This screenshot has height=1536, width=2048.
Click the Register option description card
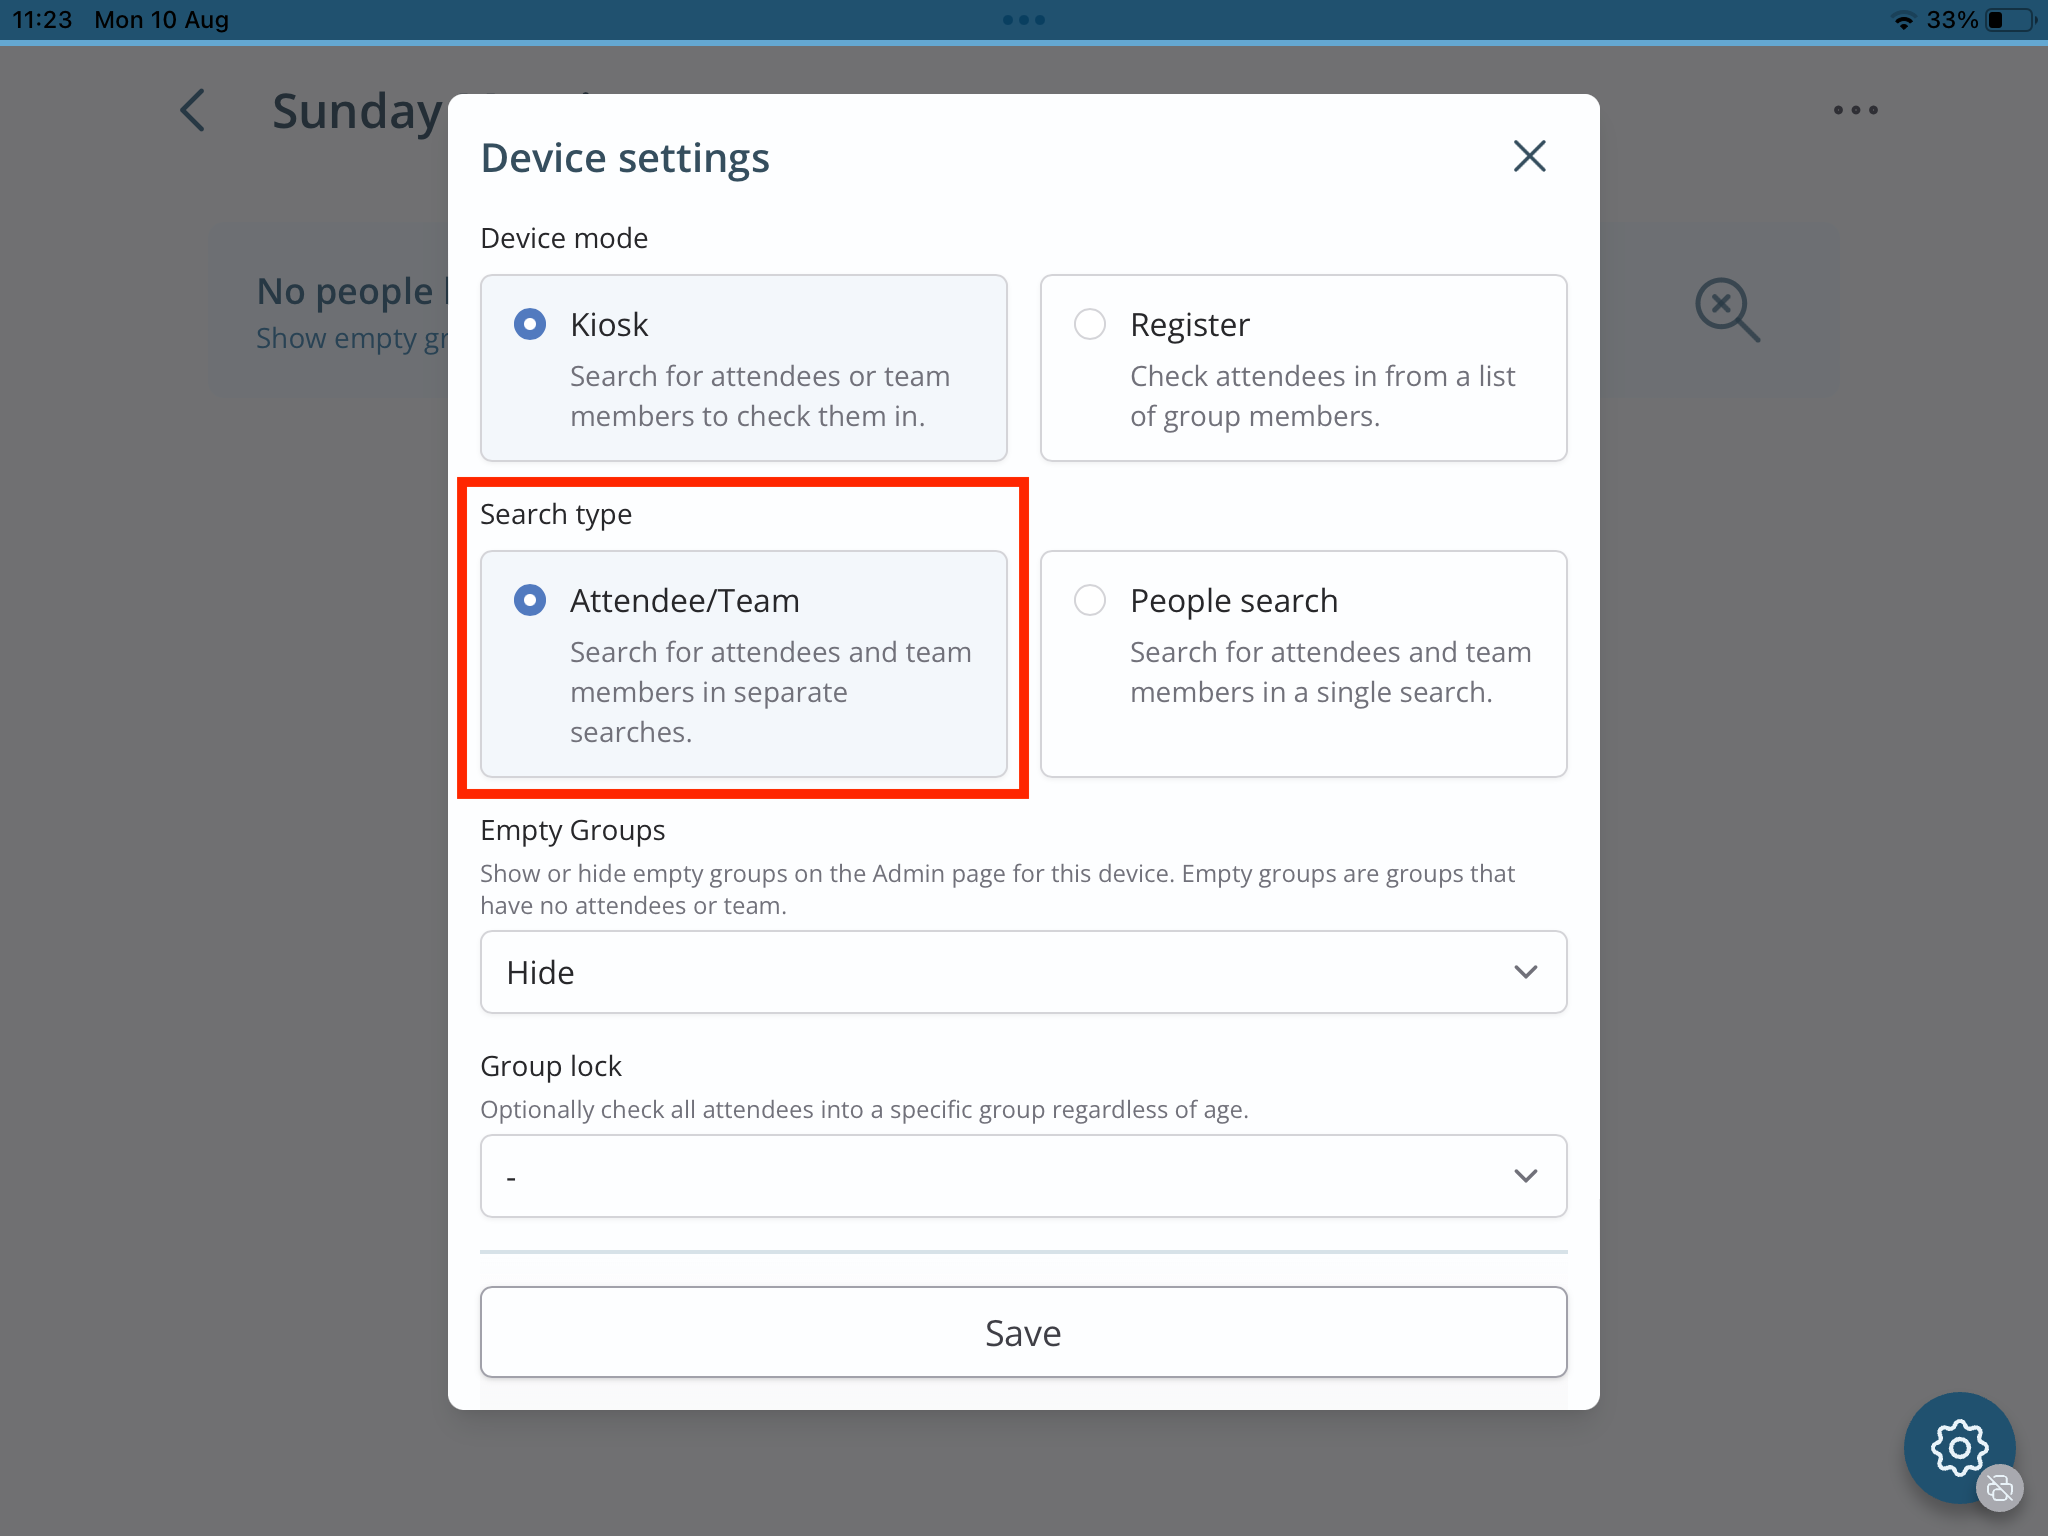[1303, 368]
